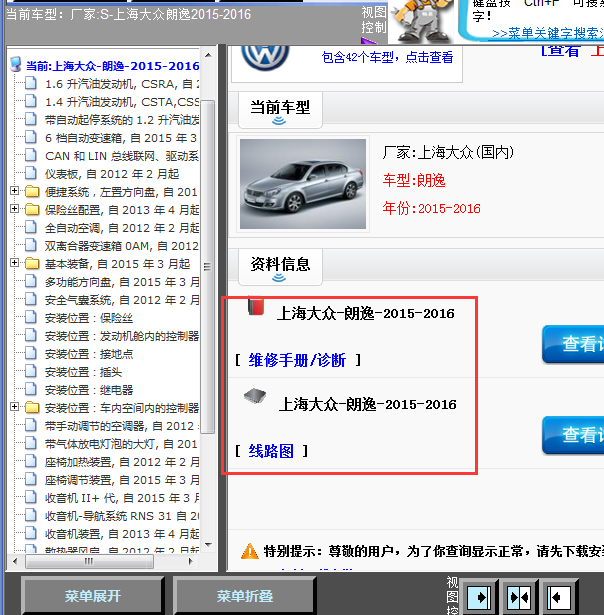Click folder icon for 保险丝配置
The height and width of the screenshot is (615, 604).
coord(32,210)
